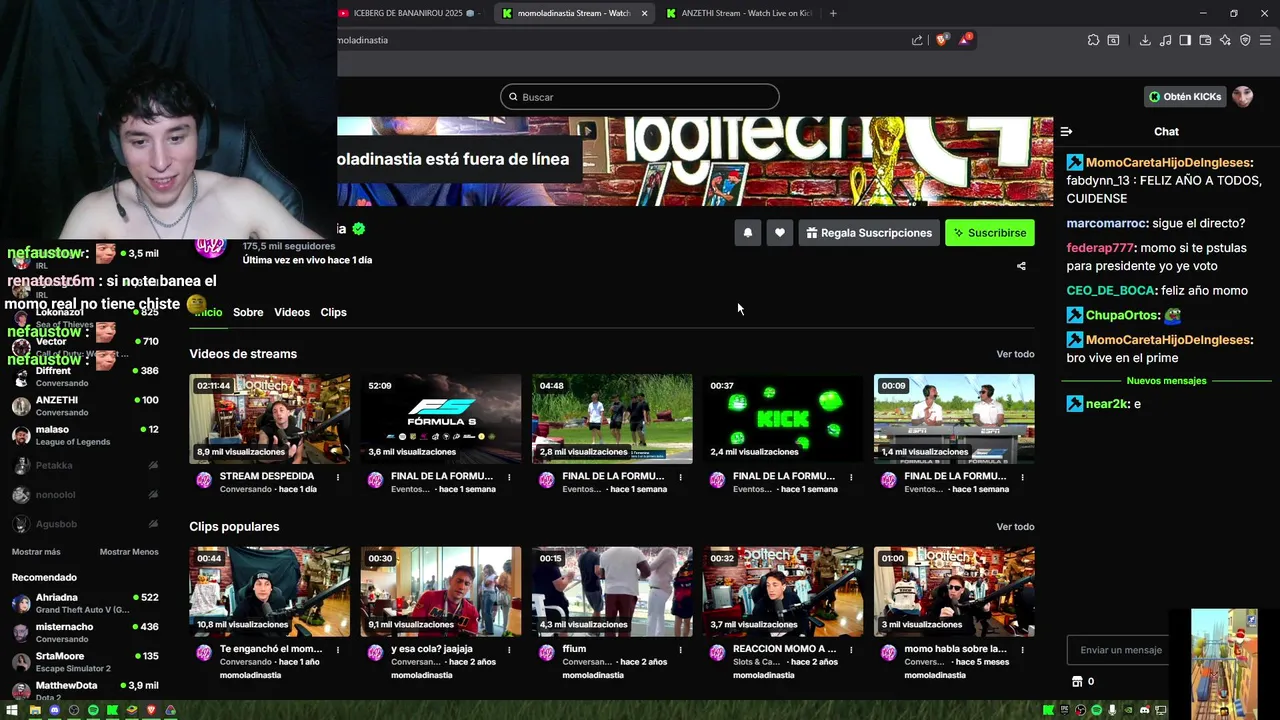This screenshot has width=1280, height=720.
Task: Open the user profile avatar menu
Action: pos(1242,97)
